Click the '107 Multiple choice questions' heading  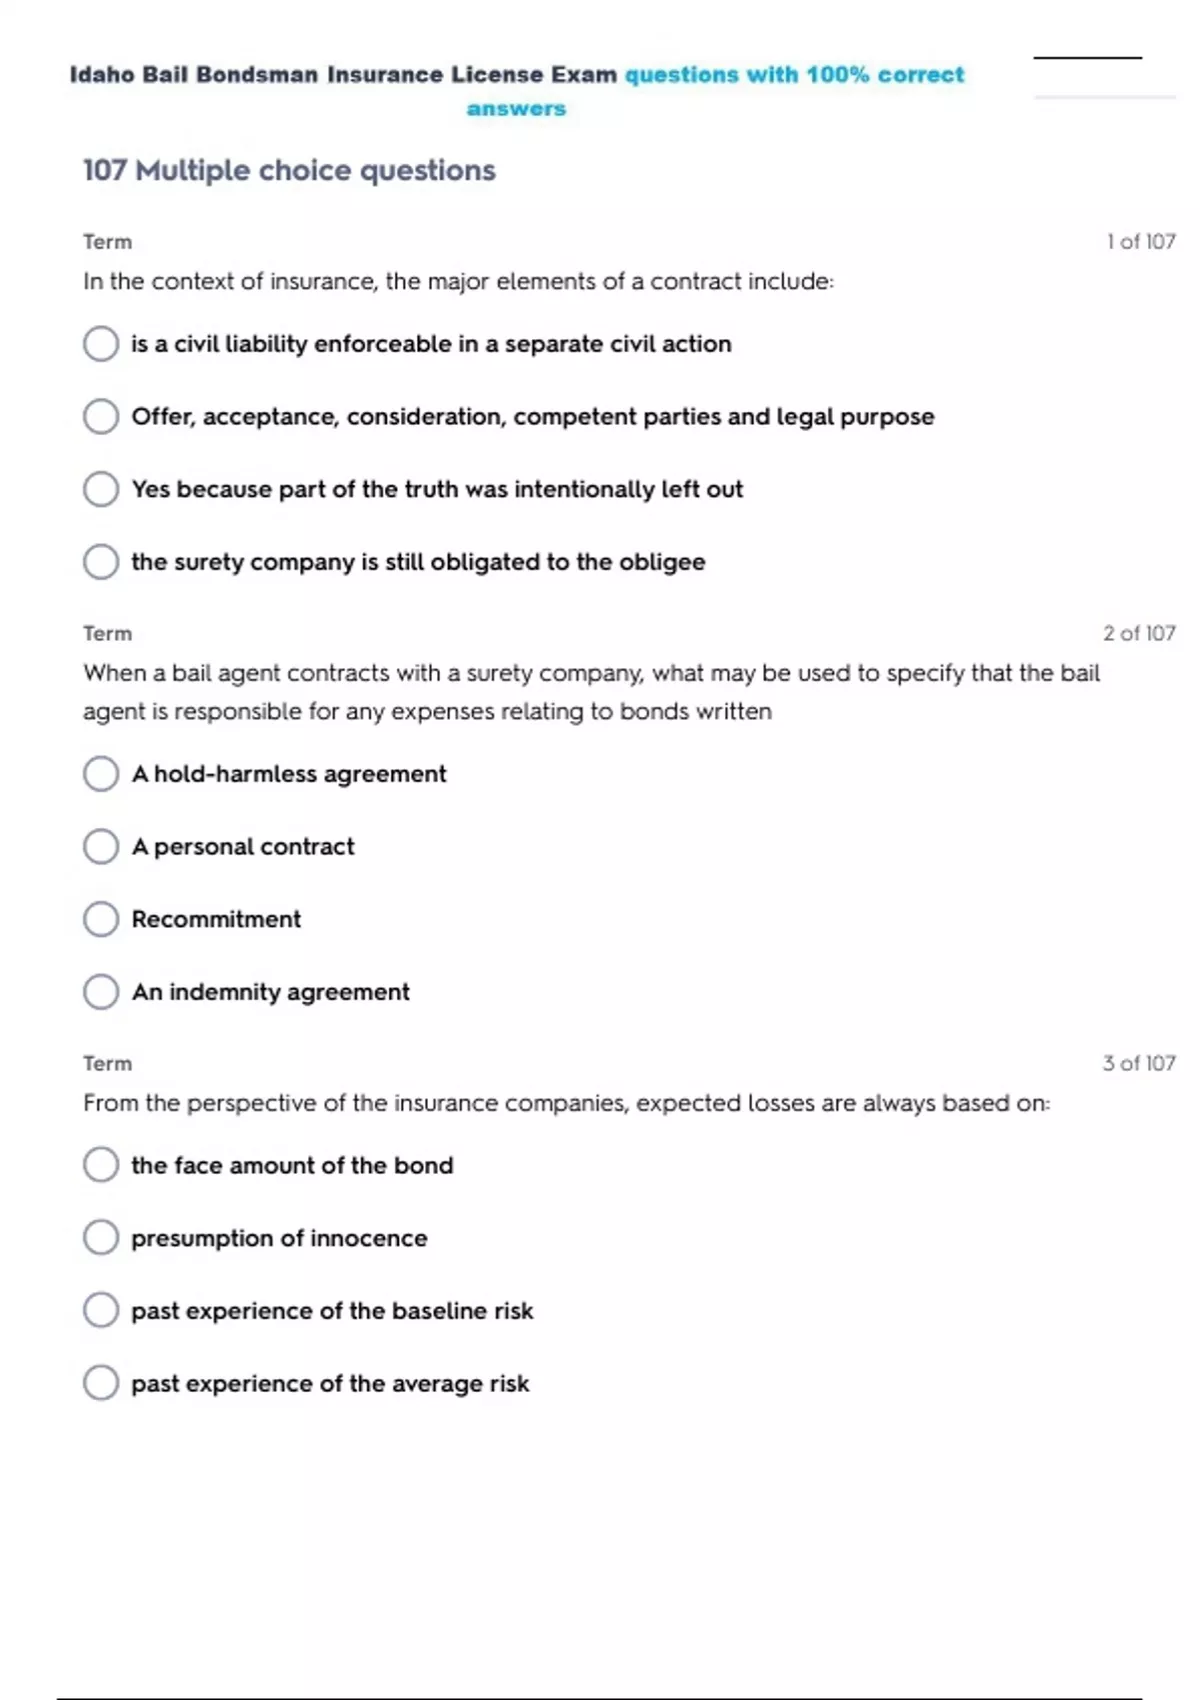[289, 170]
